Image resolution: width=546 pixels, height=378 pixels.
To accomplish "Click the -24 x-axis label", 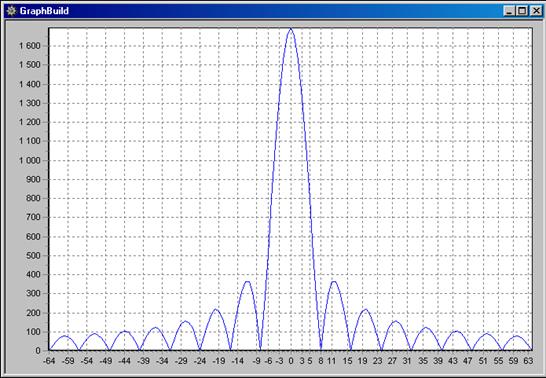I will coord(200,361).
